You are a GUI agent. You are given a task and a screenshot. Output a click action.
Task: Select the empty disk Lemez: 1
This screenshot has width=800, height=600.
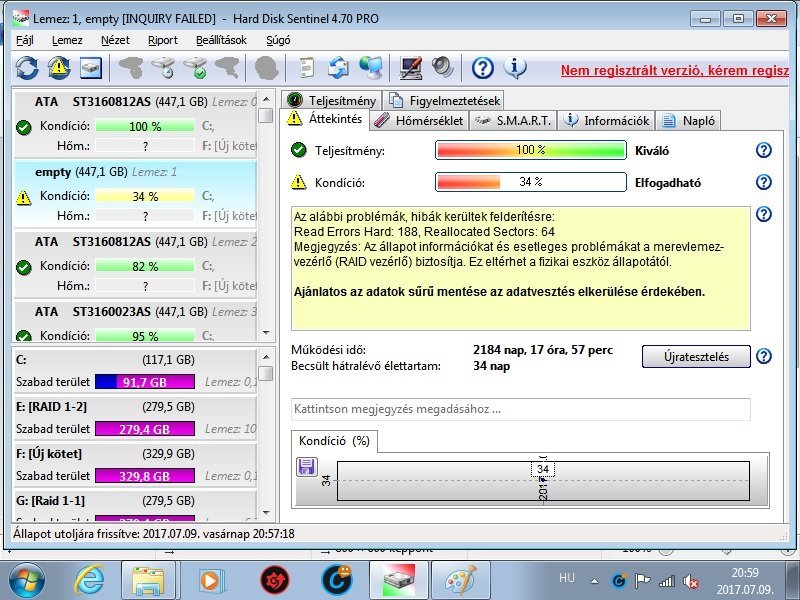[x=135, y=194]
